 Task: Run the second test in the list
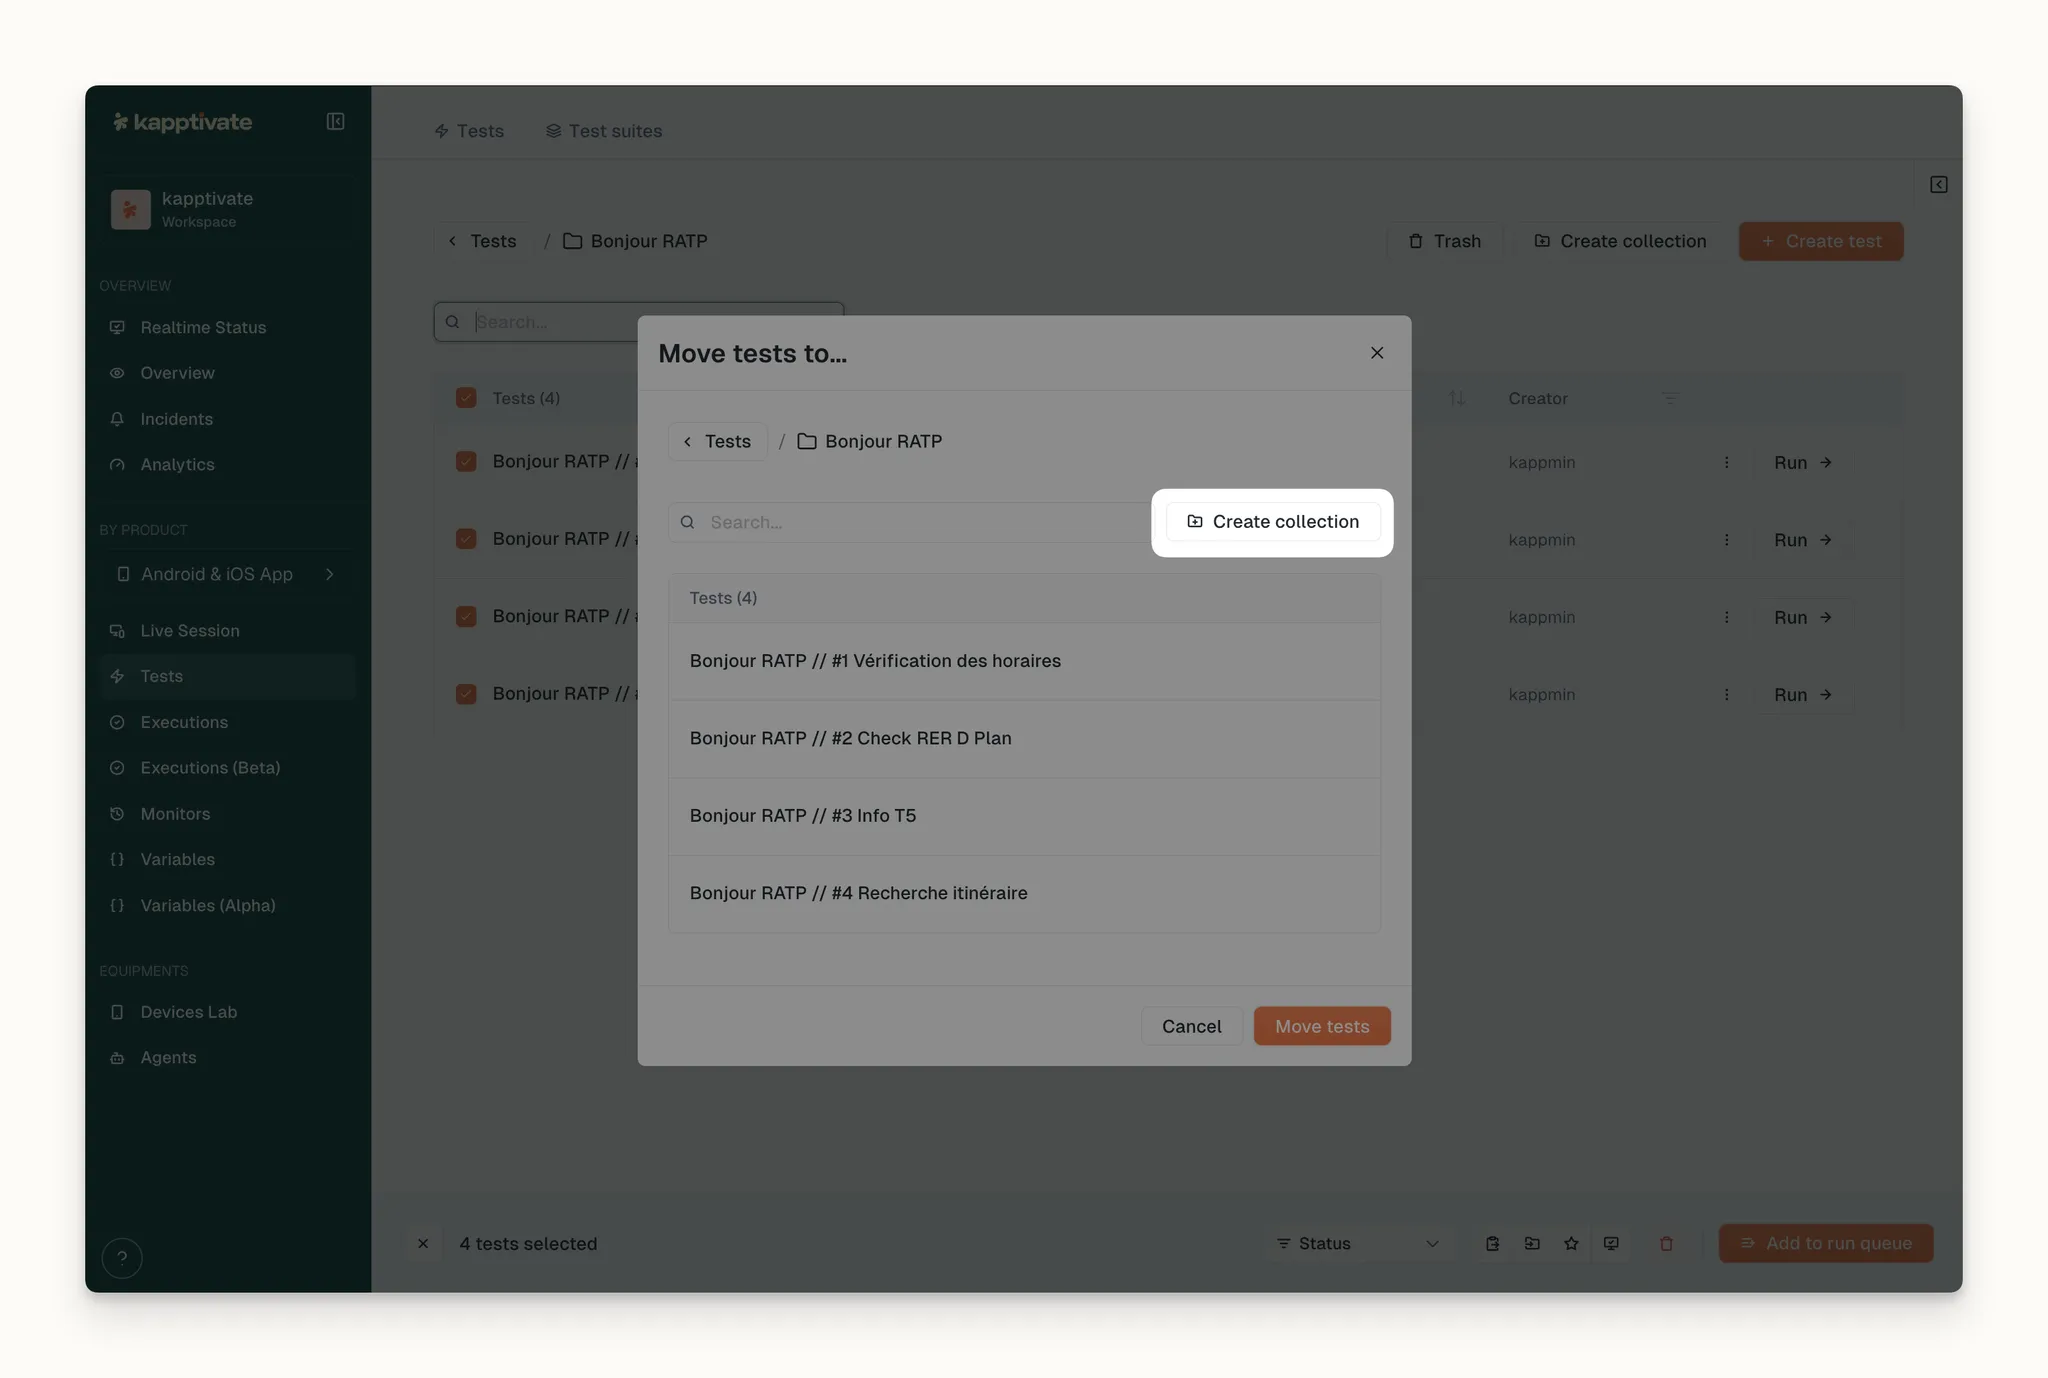click(1803, 540)
